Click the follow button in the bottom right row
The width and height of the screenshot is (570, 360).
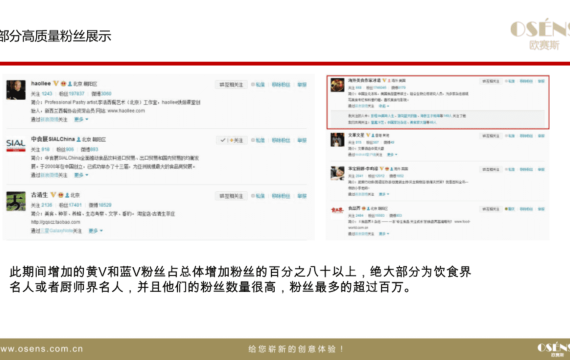[490, 209]
